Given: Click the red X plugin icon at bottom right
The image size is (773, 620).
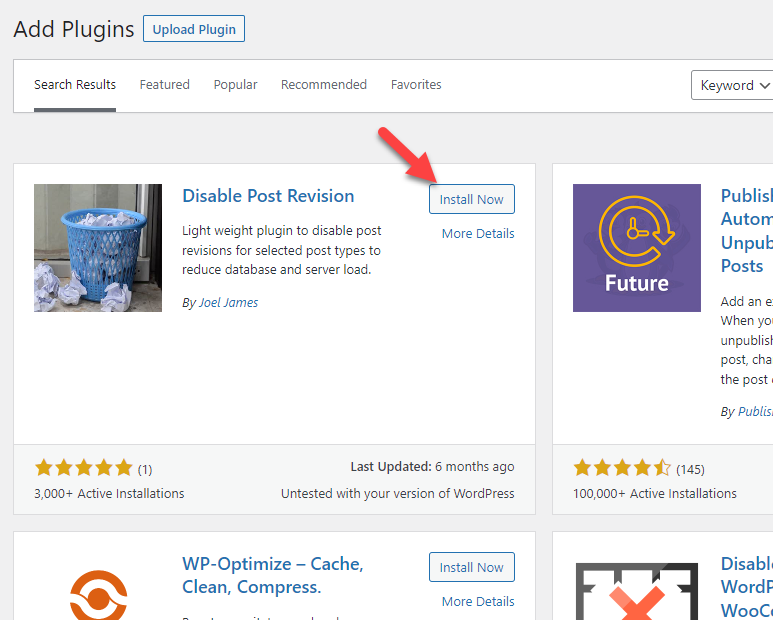Looking at the screenshot, I should click(x=636, y=591).
